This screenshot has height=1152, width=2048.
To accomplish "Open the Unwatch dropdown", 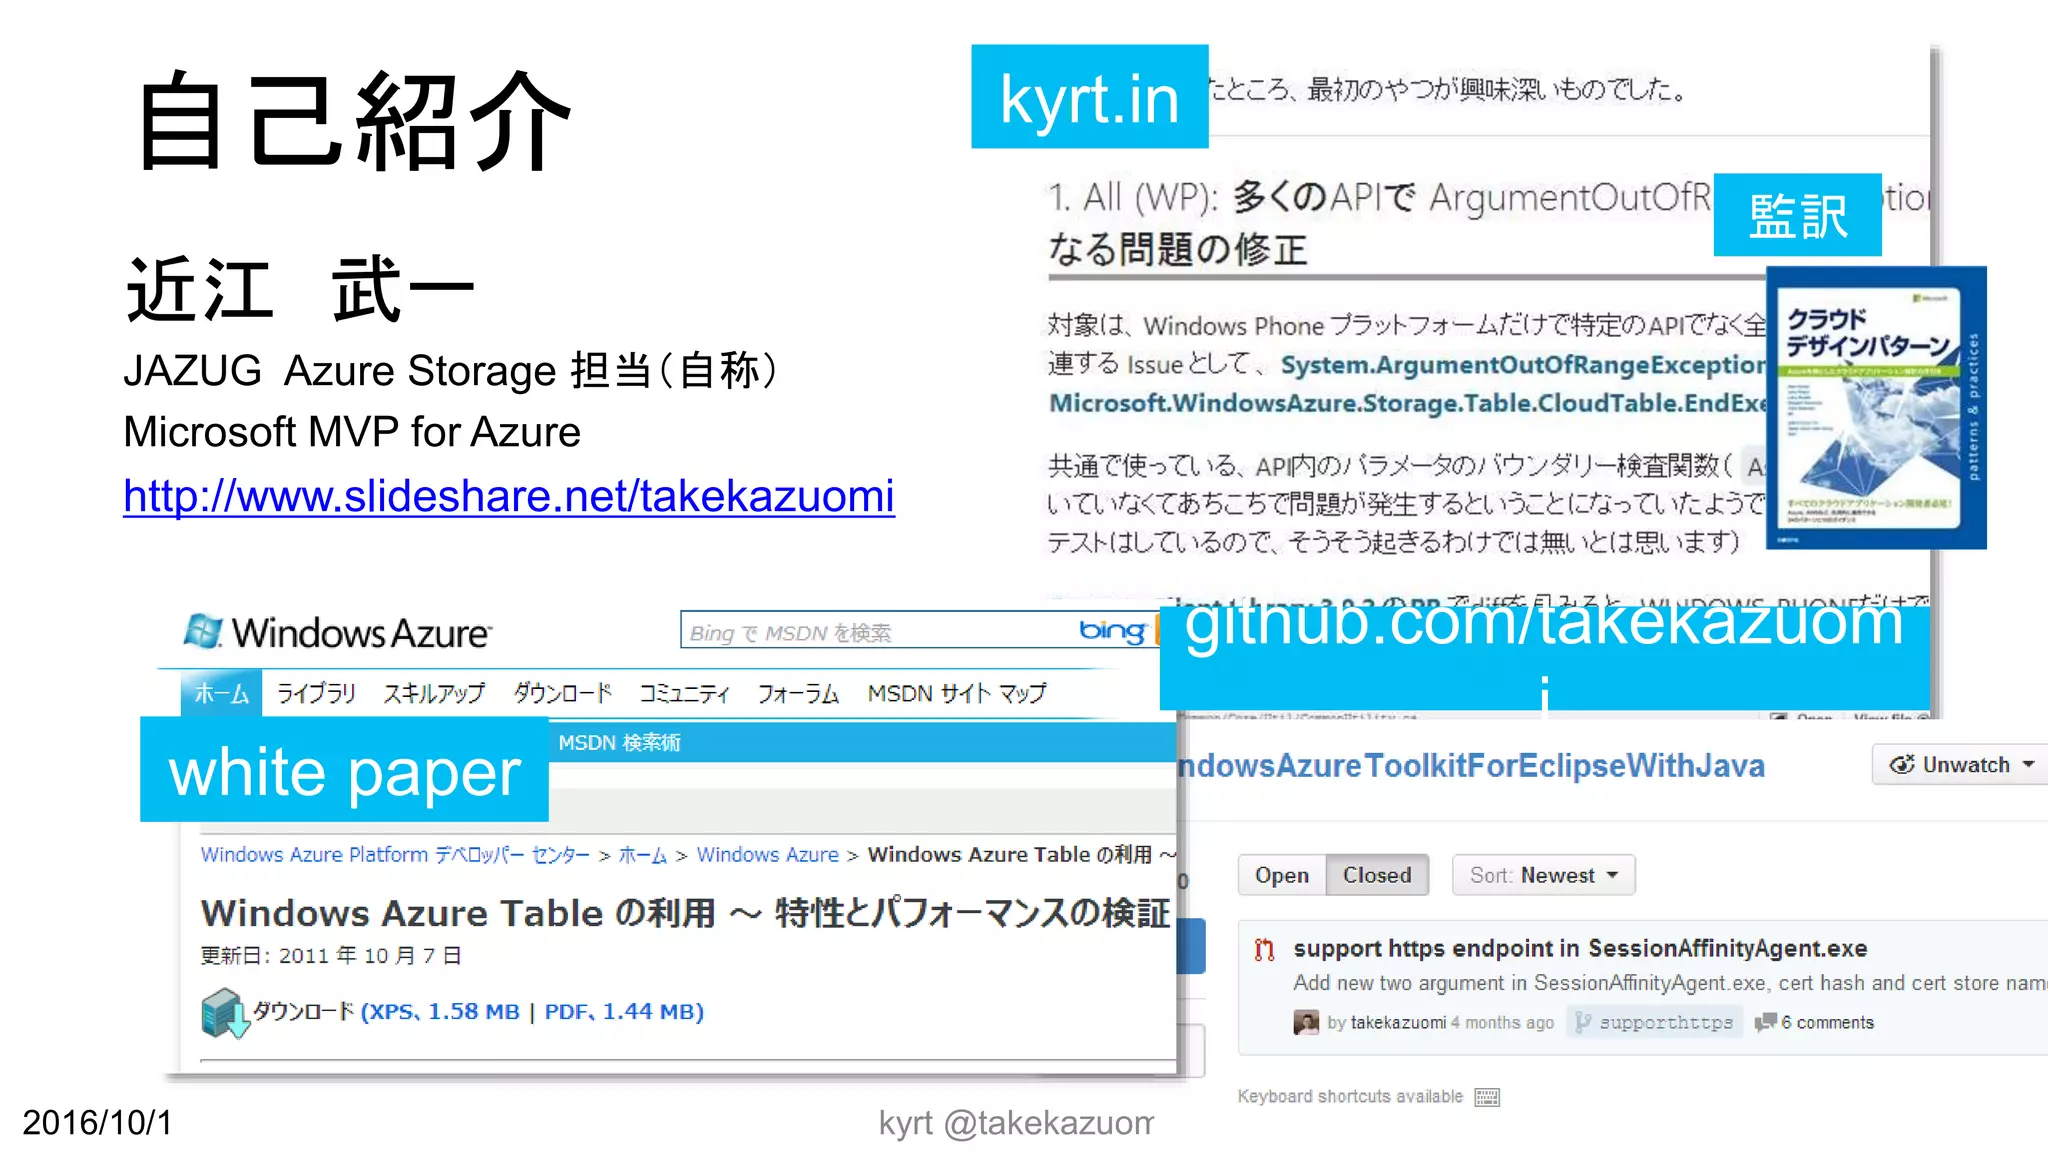I will click(1960, 765).
